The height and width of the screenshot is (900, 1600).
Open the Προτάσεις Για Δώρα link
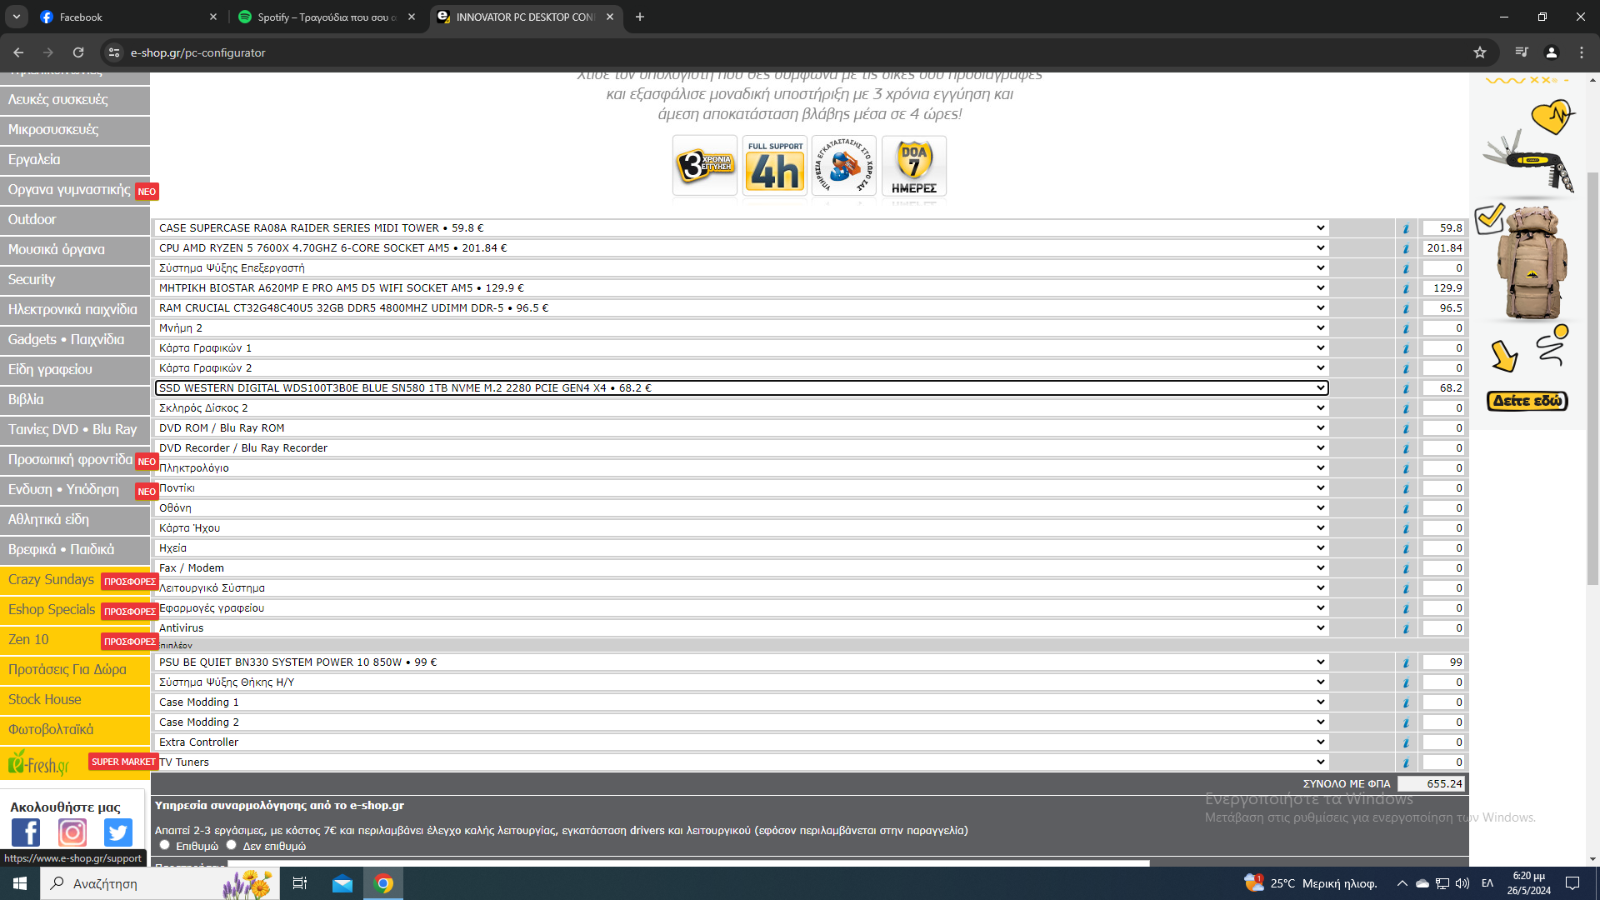(75, 670)
